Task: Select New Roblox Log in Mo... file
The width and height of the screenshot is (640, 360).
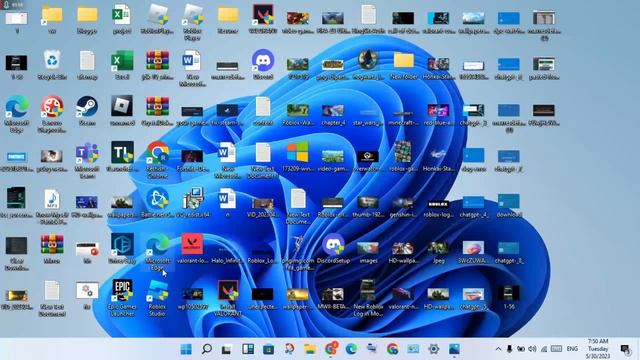Action: 368,298
